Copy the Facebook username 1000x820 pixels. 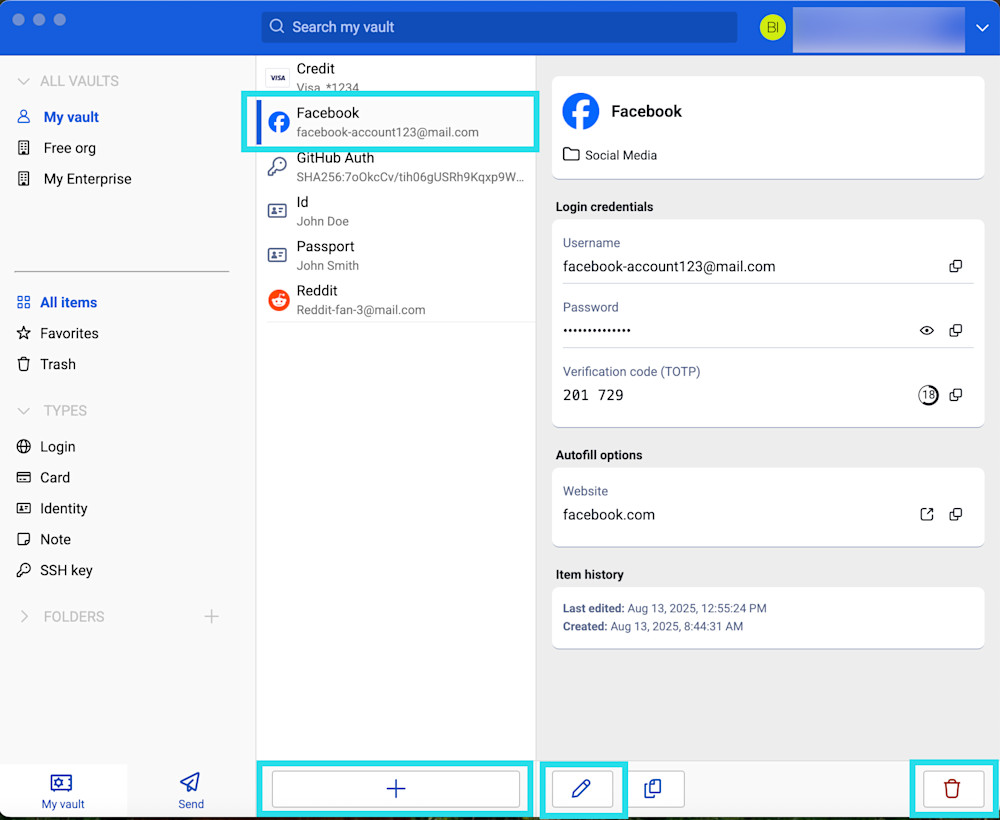coord(955,266)
